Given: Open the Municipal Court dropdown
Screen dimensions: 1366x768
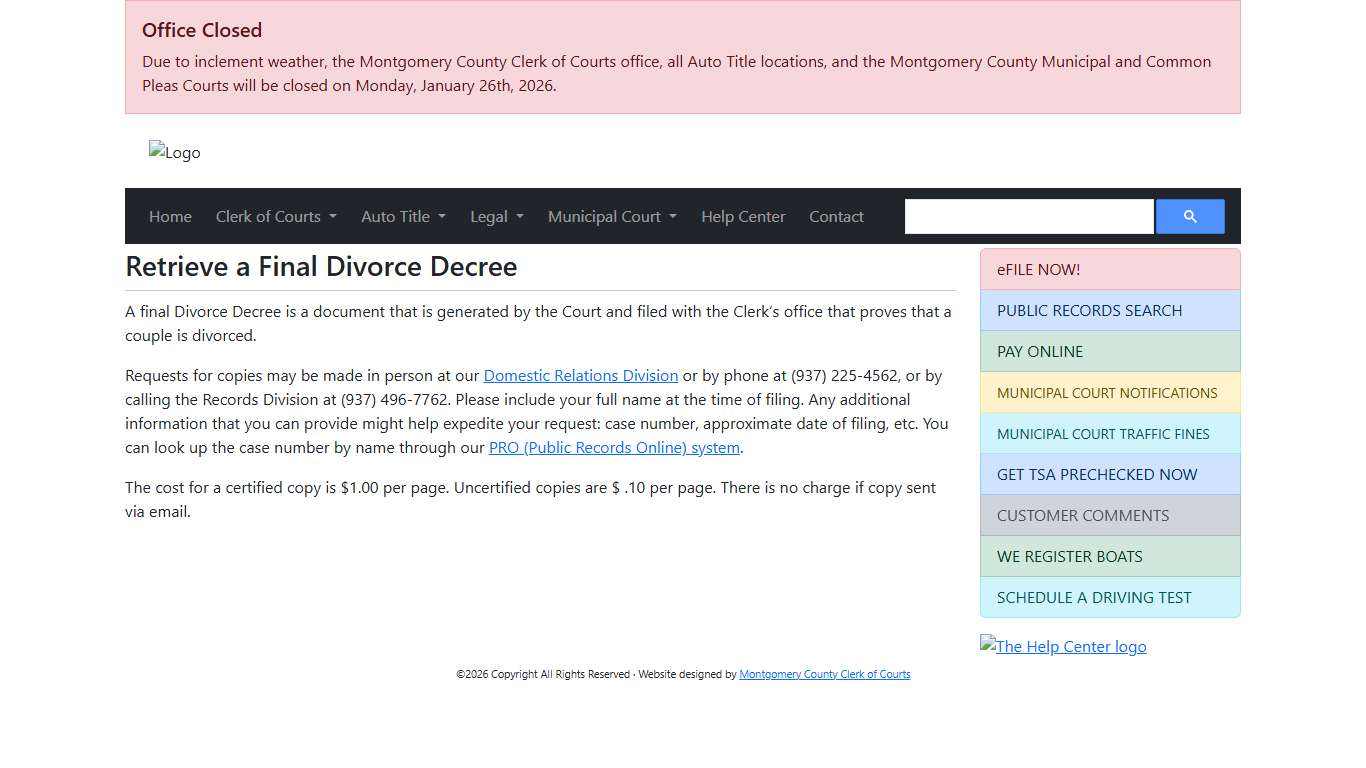Looking at the screenshot, I should coord(612,217).
